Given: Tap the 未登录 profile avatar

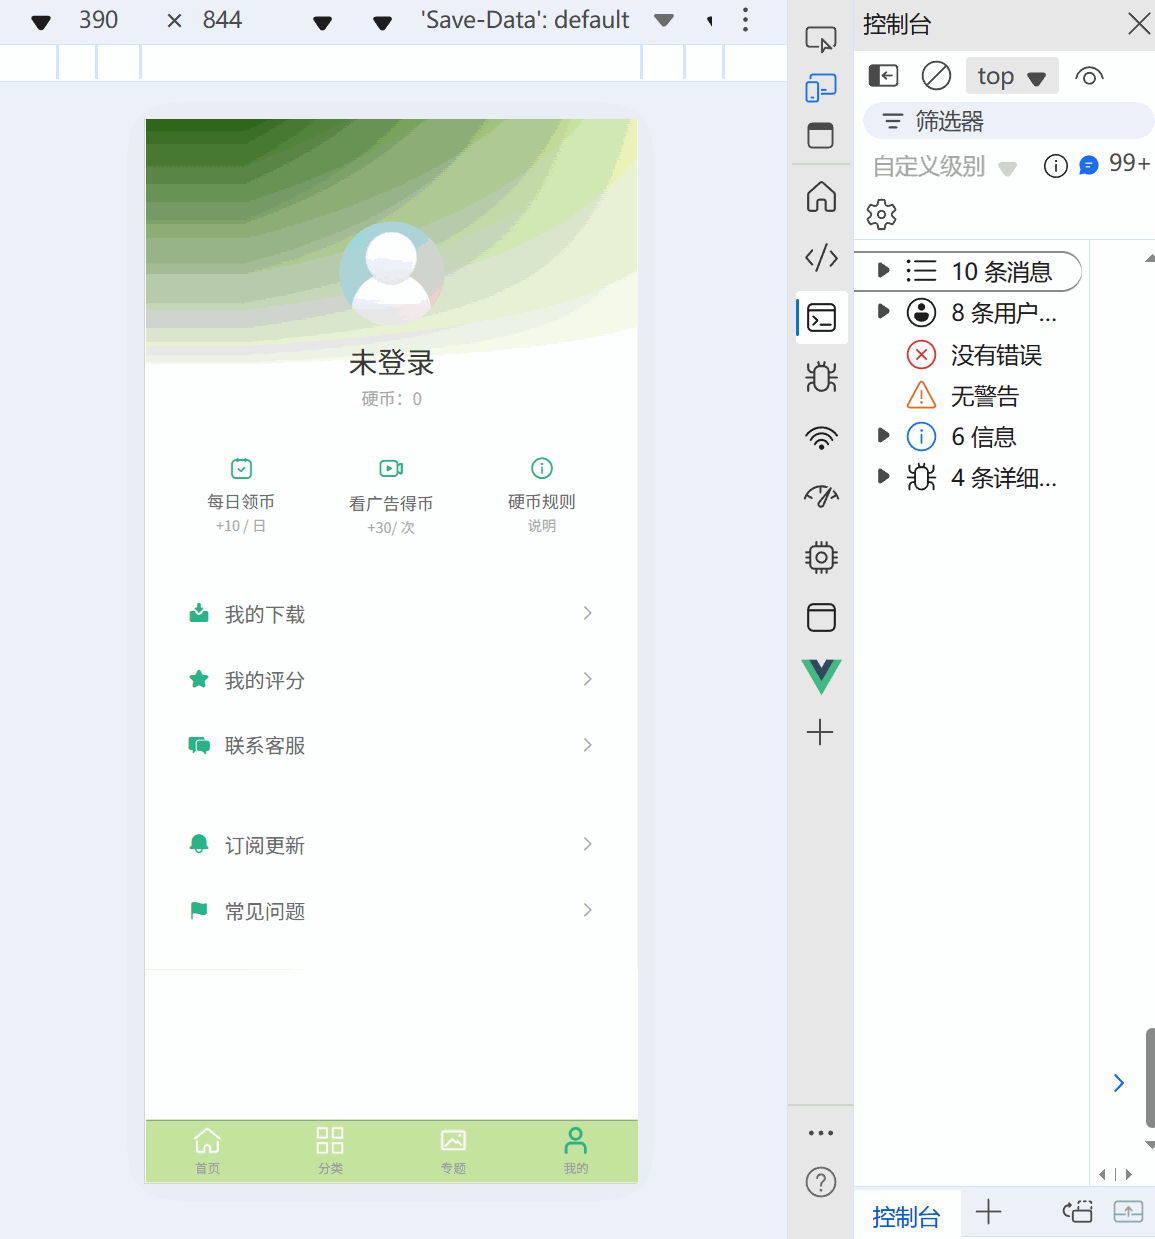Looking at the screenshot, I should click(391, 272).
